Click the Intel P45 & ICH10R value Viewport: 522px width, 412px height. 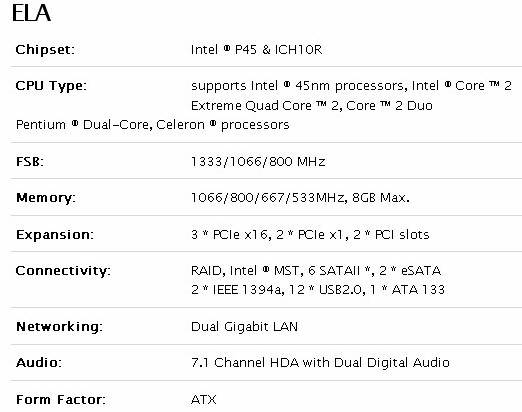tap(256, 50)
